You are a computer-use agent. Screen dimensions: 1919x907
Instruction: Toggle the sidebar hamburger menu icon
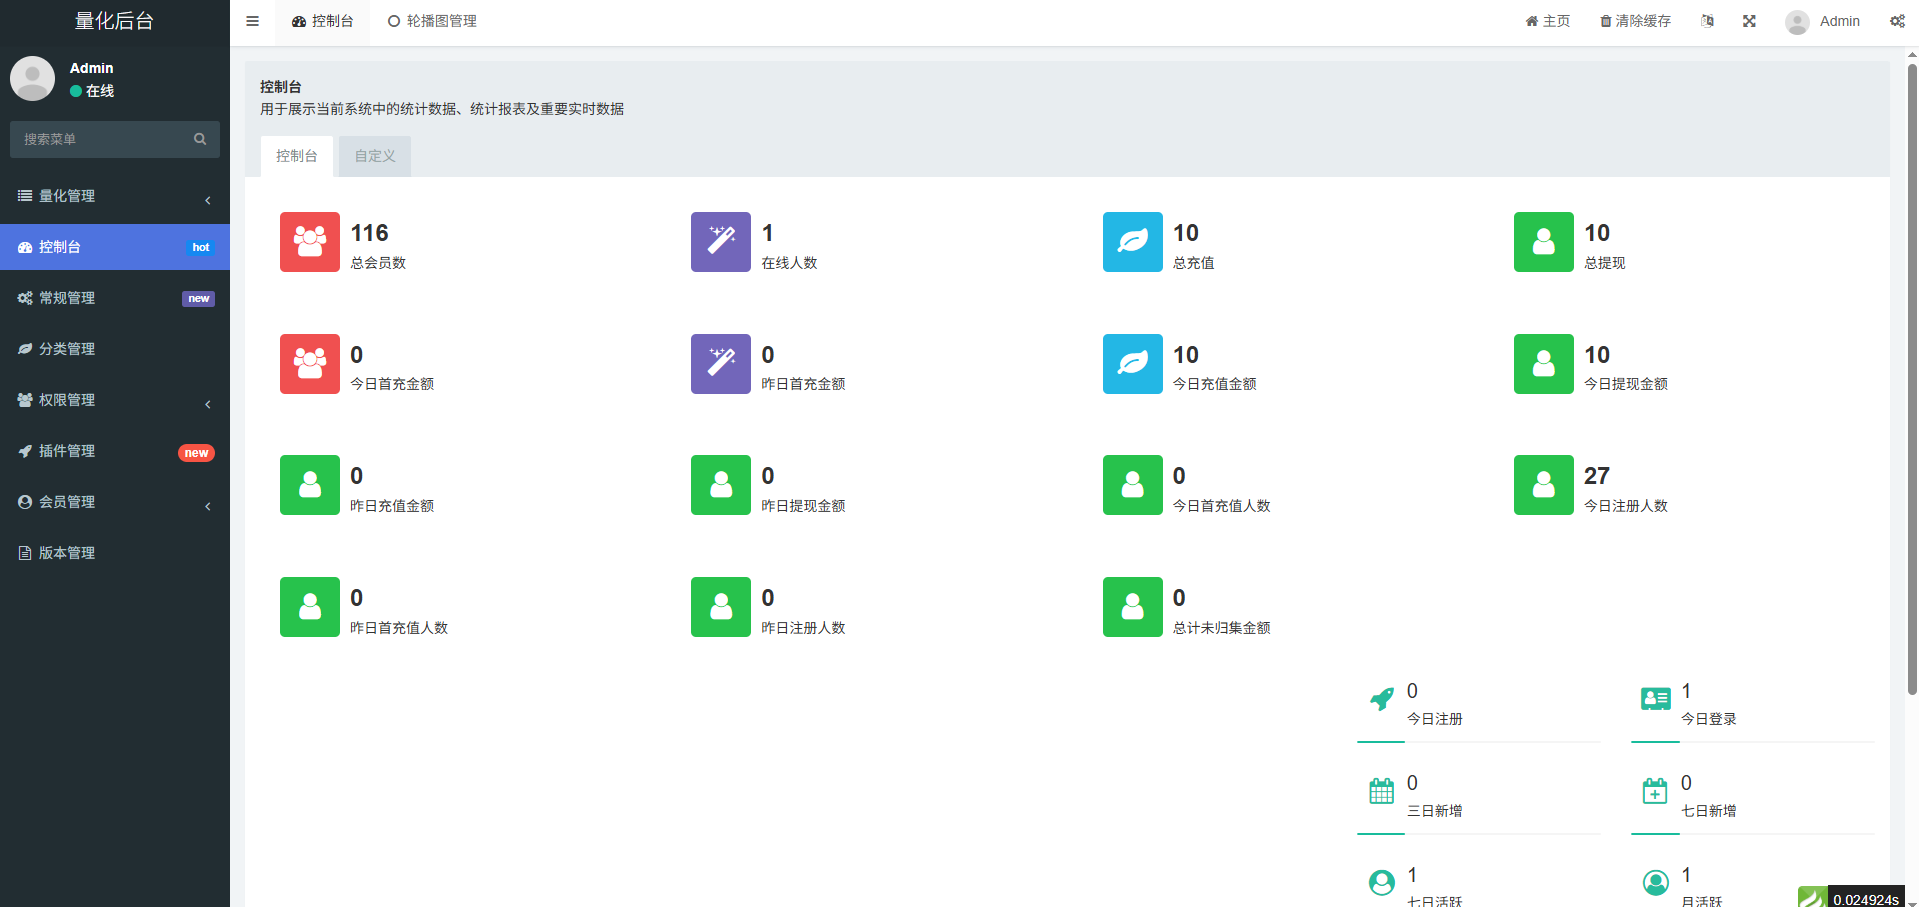pos(252,21)
